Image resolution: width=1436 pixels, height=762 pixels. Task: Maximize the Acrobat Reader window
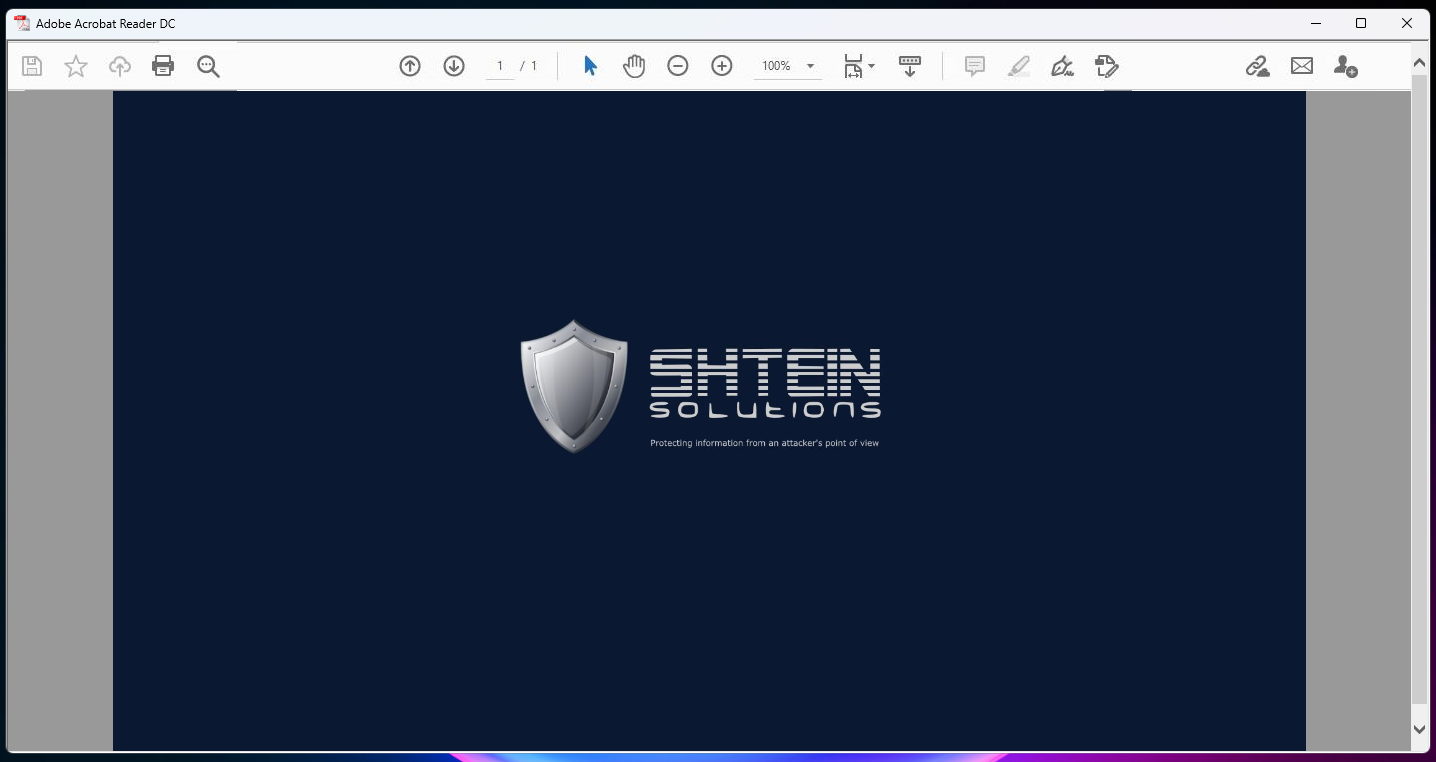point(1361,23)
